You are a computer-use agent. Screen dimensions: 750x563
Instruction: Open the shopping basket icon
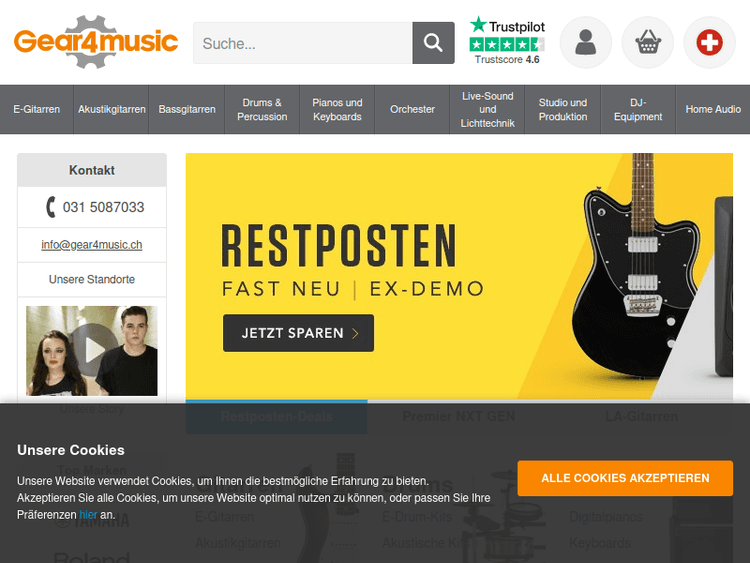pyautogui.click(x=648, y=43)
